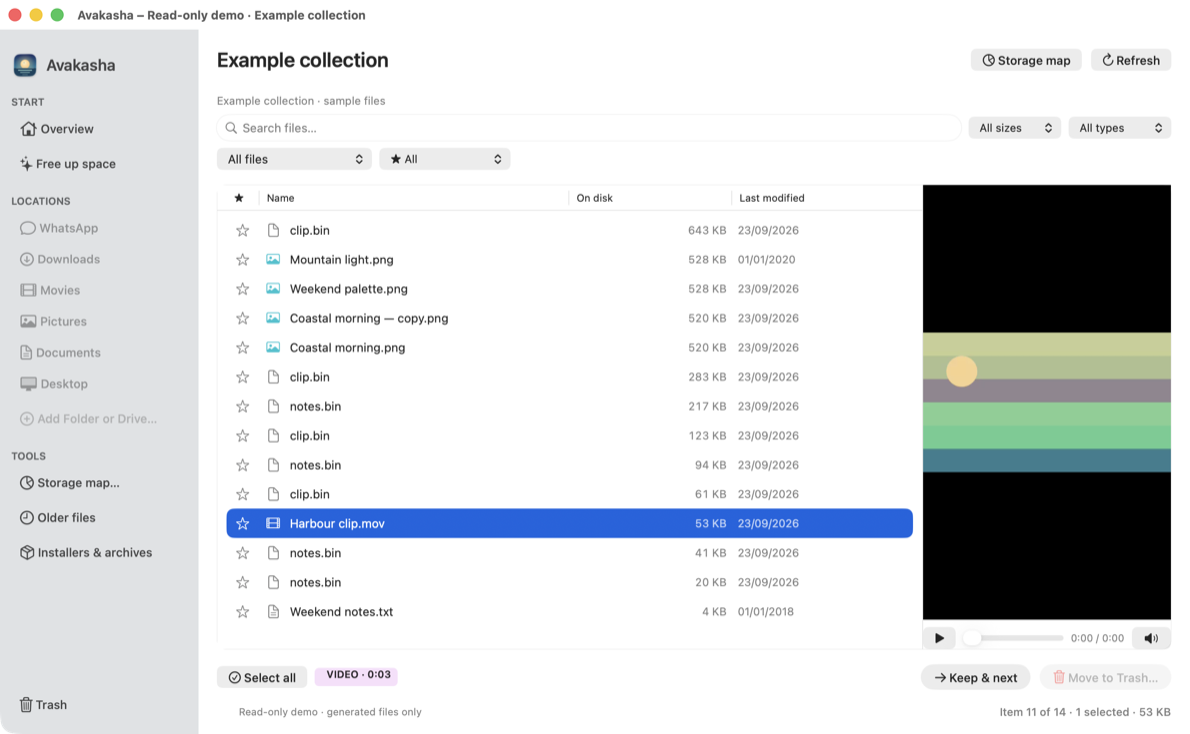Image resolution: width=1190 pixels, height=734 pixels.
Task: Open the Overview home page
Action: click(57, 129)
